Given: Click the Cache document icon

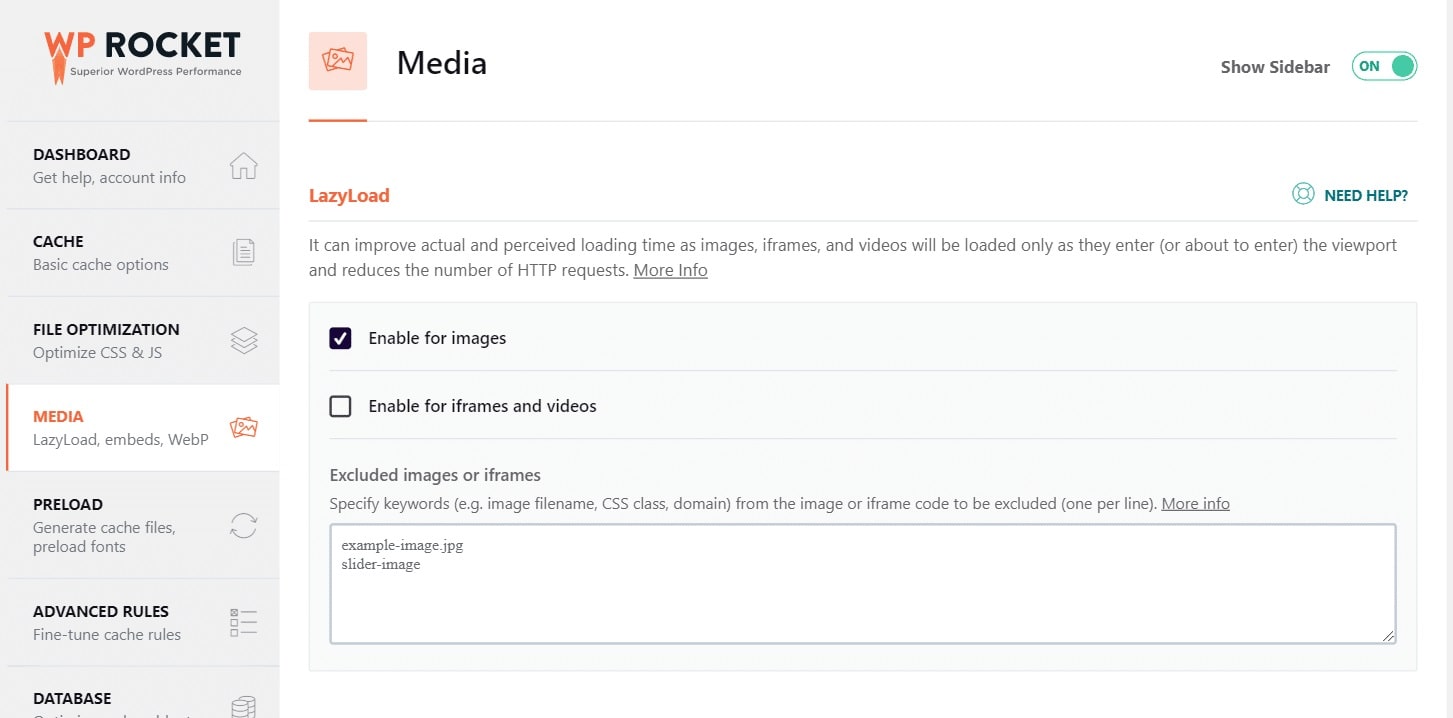Looking at the screenshot, I should click(244, 253).
